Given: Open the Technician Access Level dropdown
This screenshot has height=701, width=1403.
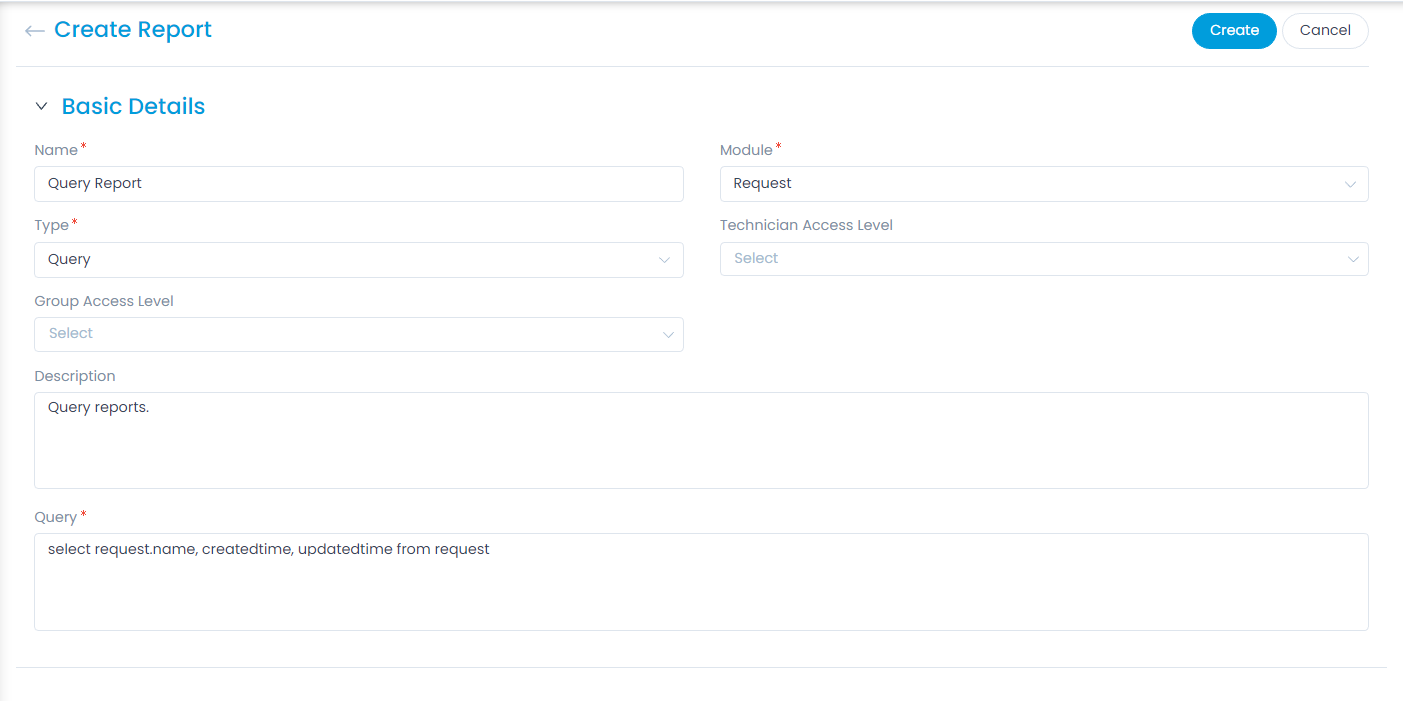Looking at the screenshot, I should tap(1044, 258).
